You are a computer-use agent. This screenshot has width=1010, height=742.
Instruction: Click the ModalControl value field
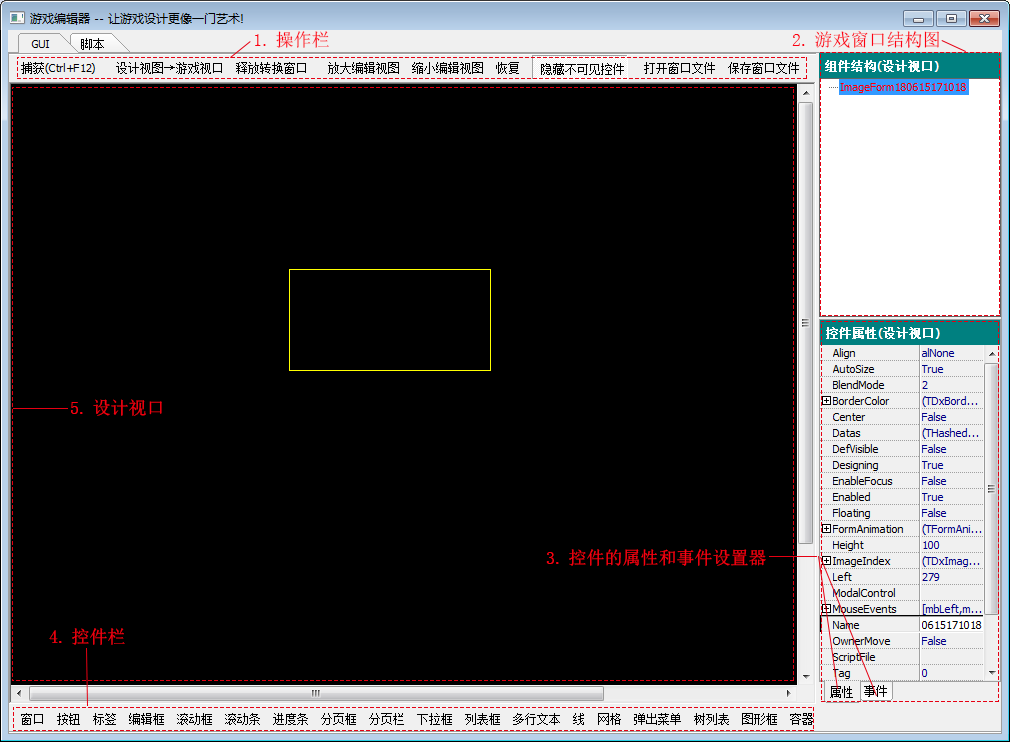coord(951,593)
